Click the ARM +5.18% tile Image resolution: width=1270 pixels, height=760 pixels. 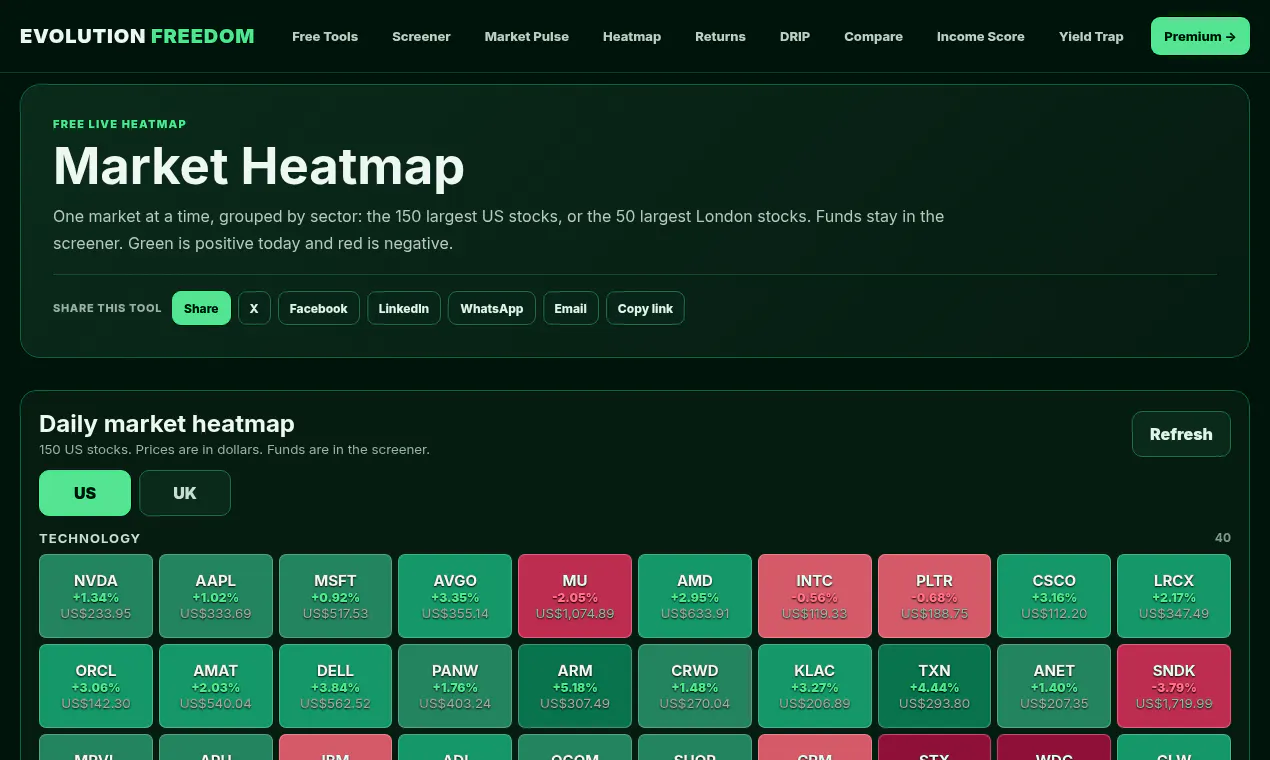coord(575,686)
